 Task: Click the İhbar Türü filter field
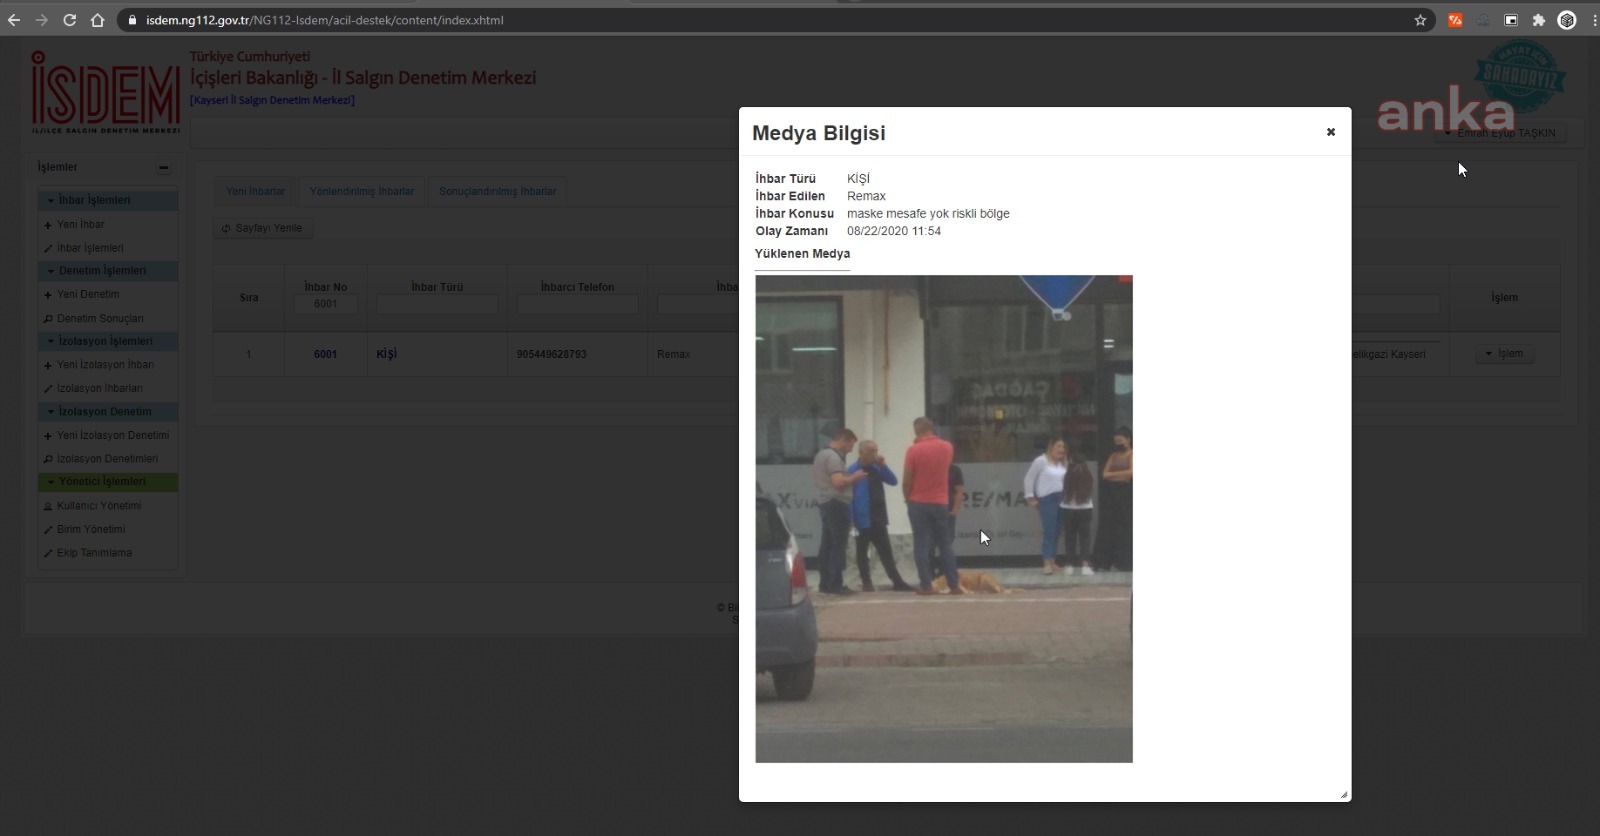tap(437, 304)
